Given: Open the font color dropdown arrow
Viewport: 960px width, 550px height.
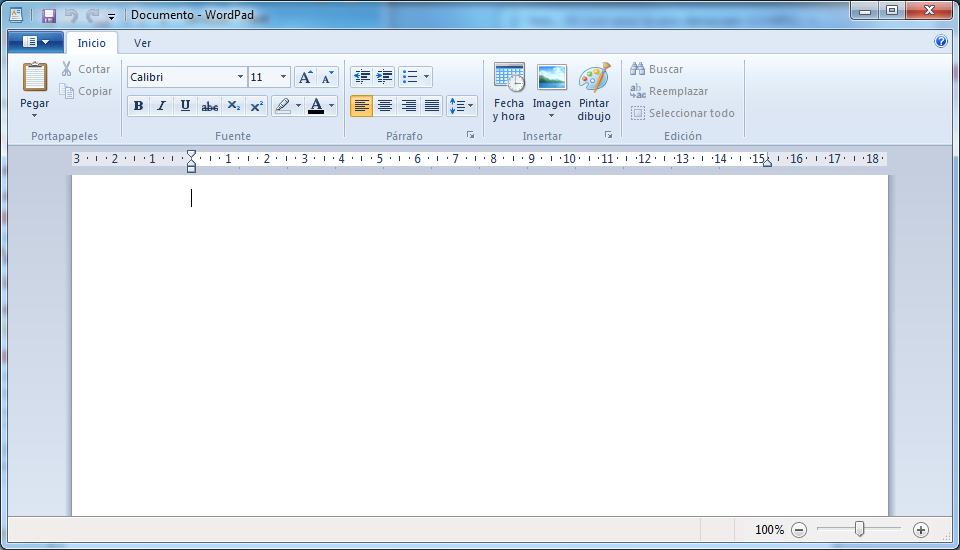Looking at the screenshot, I should (x=331, y=106).
